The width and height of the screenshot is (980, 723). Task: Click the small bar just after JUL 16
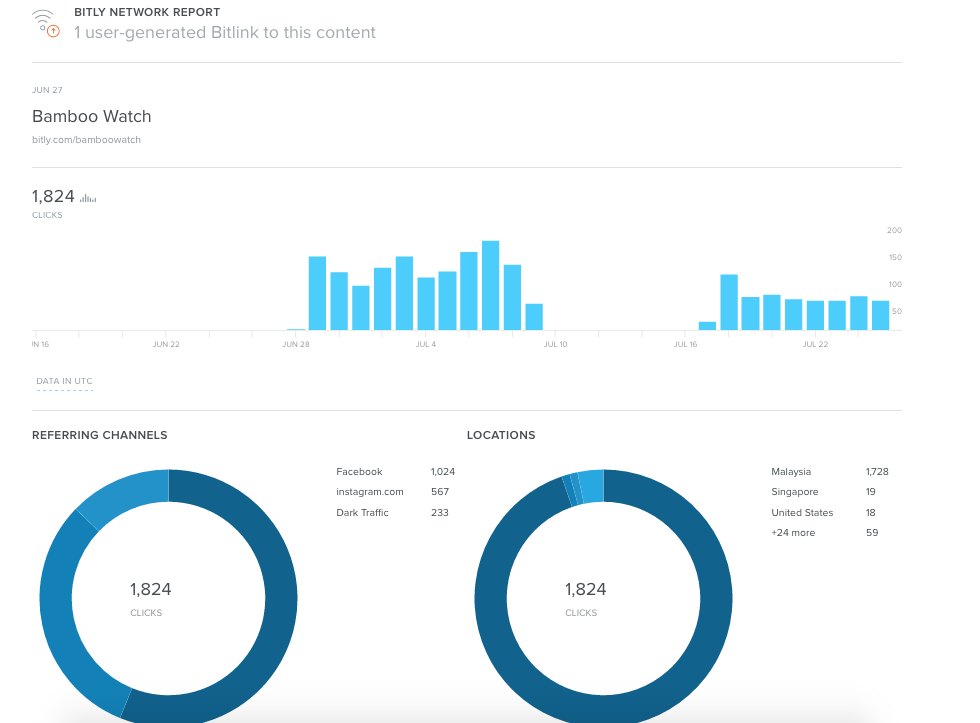[708, 326]
